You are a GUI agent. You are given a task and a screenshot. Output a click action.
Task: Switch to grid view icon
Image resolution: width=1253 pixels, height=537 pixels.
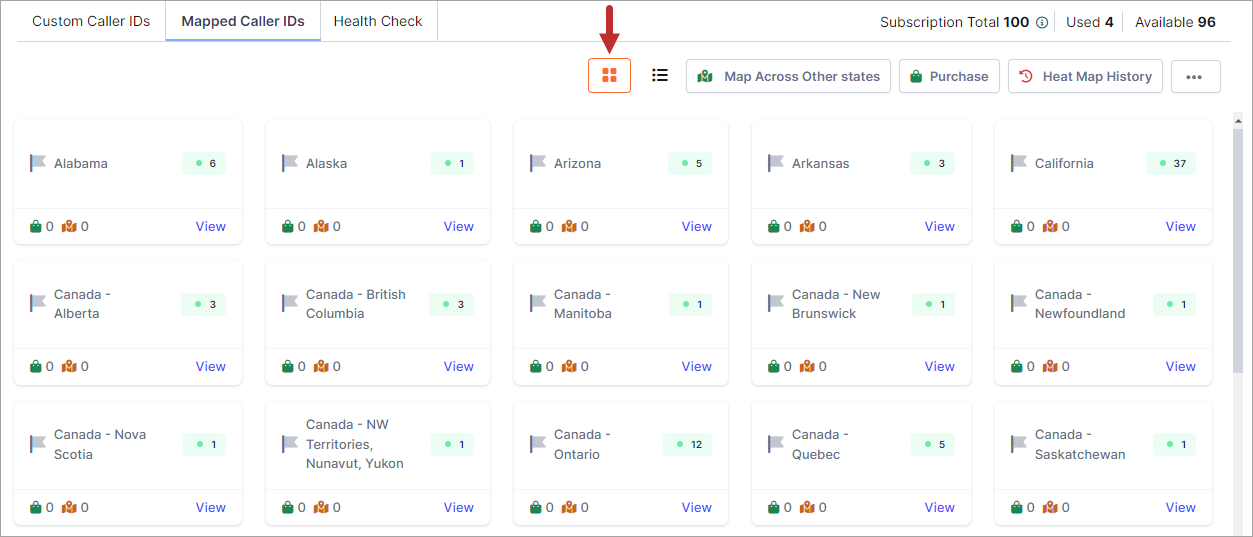click(609, 75)
